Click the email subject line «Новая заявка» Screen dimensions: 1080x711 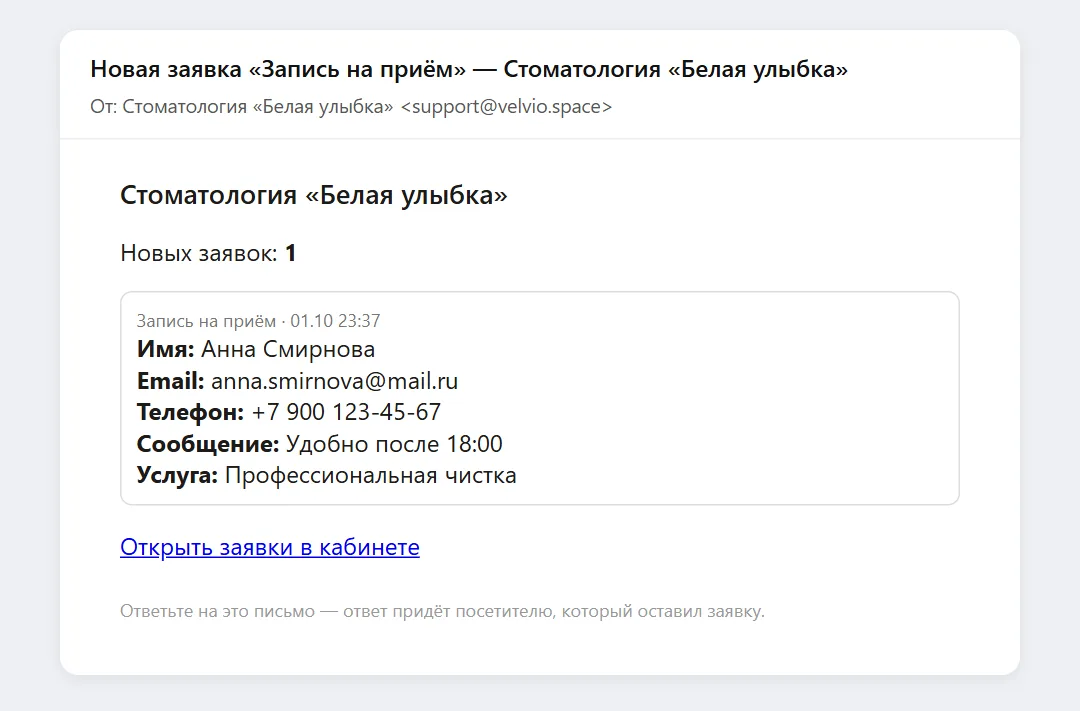(468, 70)
